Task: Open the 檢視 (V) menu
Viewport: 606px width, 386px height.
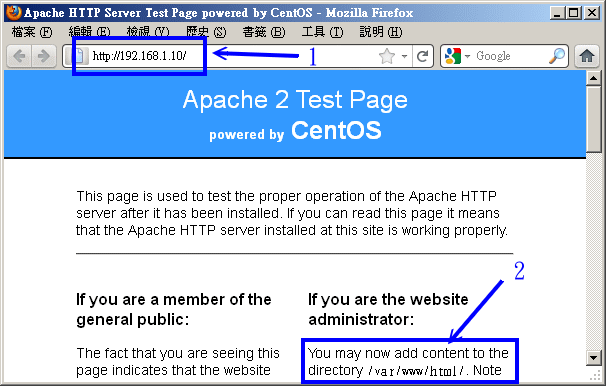Action: pos(148,32)
